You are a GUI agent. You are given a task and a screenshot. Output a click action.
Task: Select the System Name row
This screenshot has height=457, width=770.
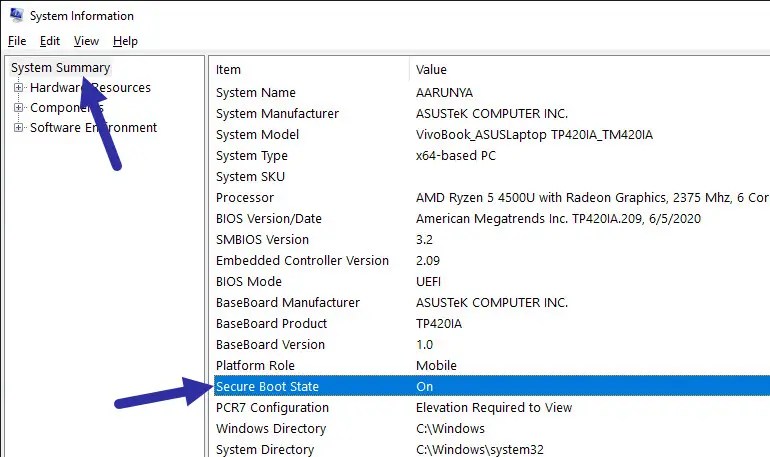[492, 92]
